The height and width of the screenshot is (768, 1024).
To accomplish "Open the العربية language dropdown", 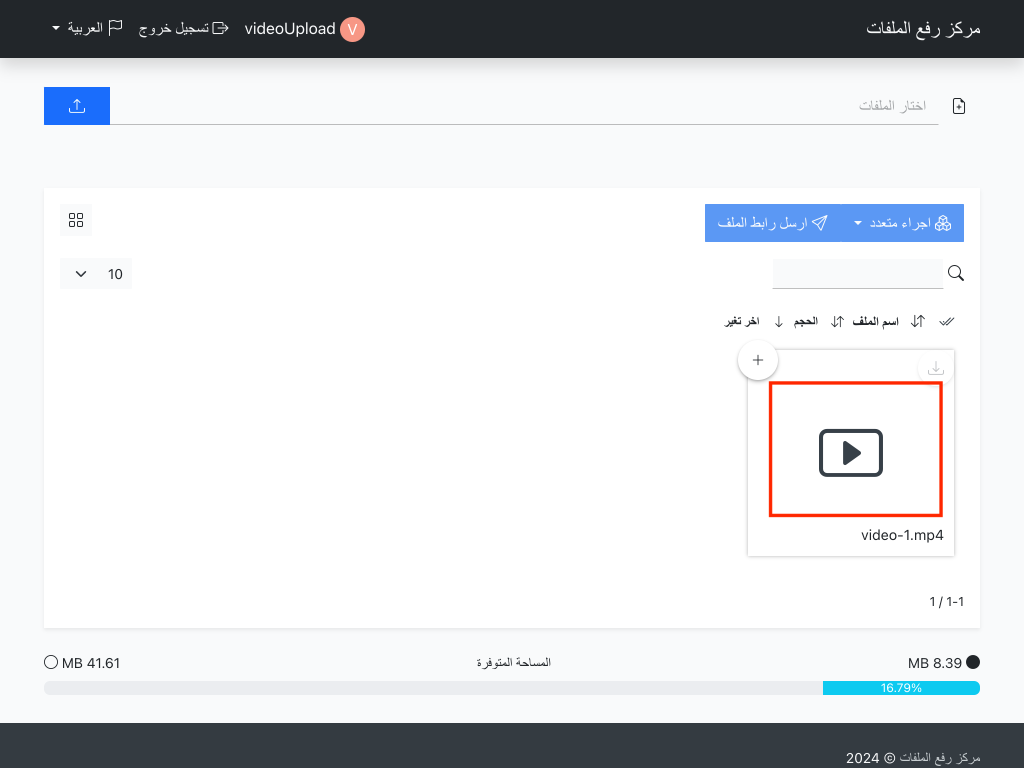I will point(86,28).
